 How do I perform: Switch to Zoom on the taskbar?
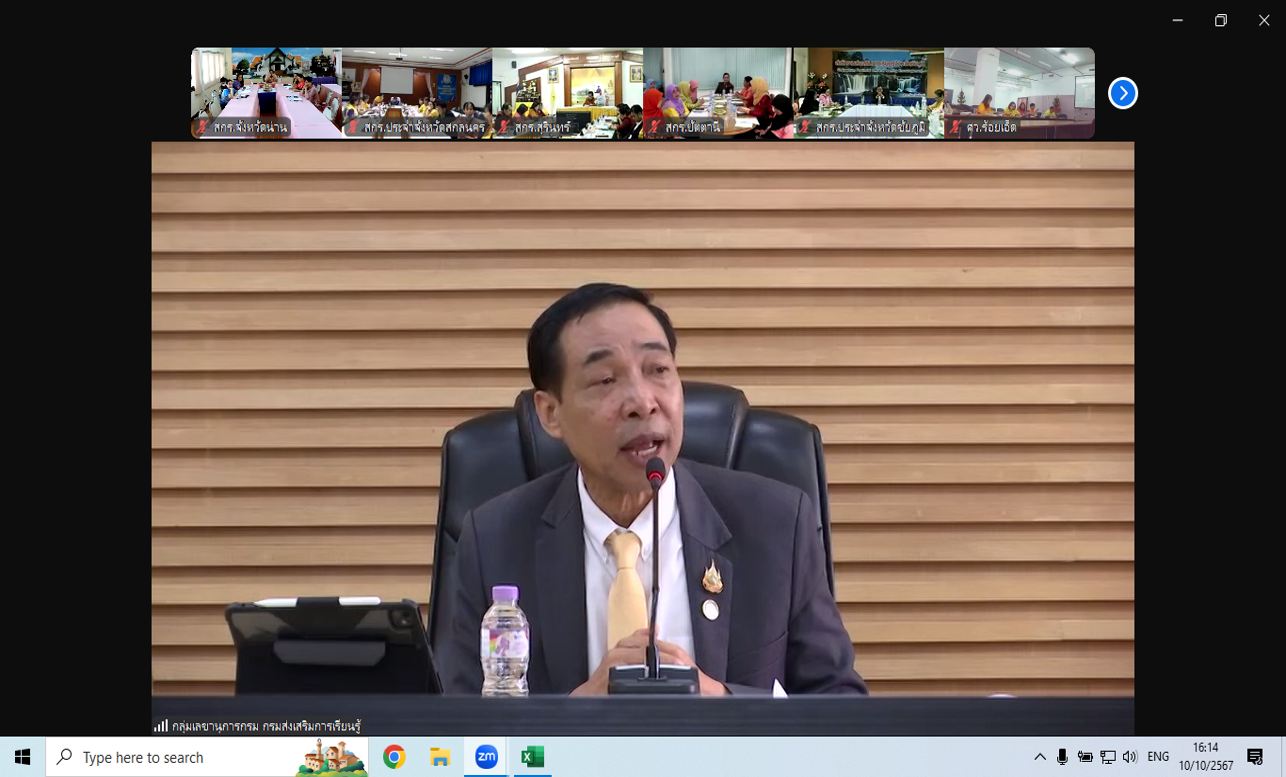(x=486, y=757)
